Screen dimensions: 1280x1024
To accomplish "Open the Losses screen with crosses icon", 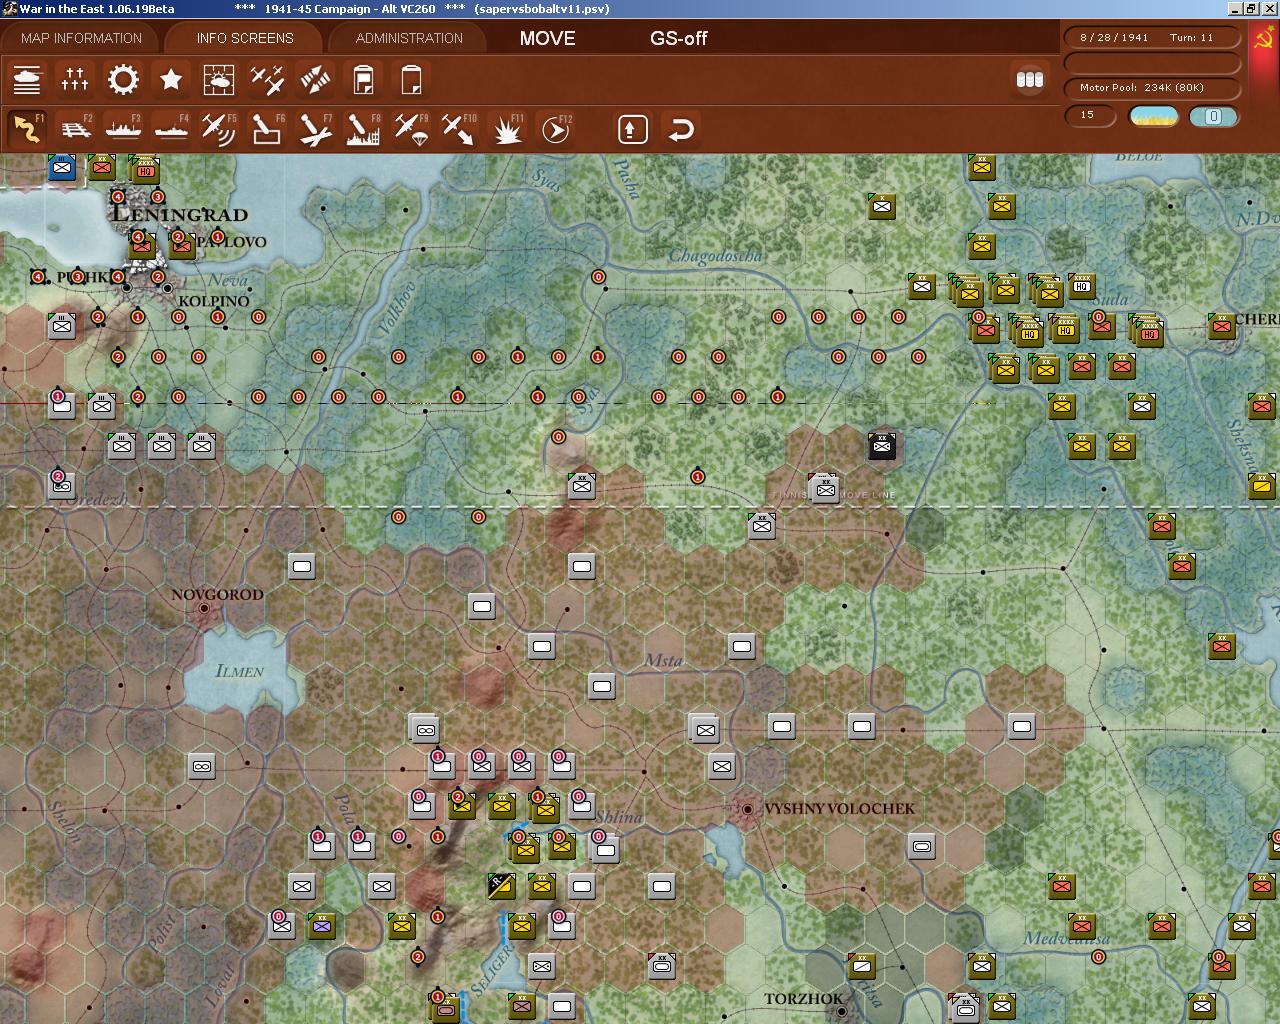I will (x=75, y=79).
